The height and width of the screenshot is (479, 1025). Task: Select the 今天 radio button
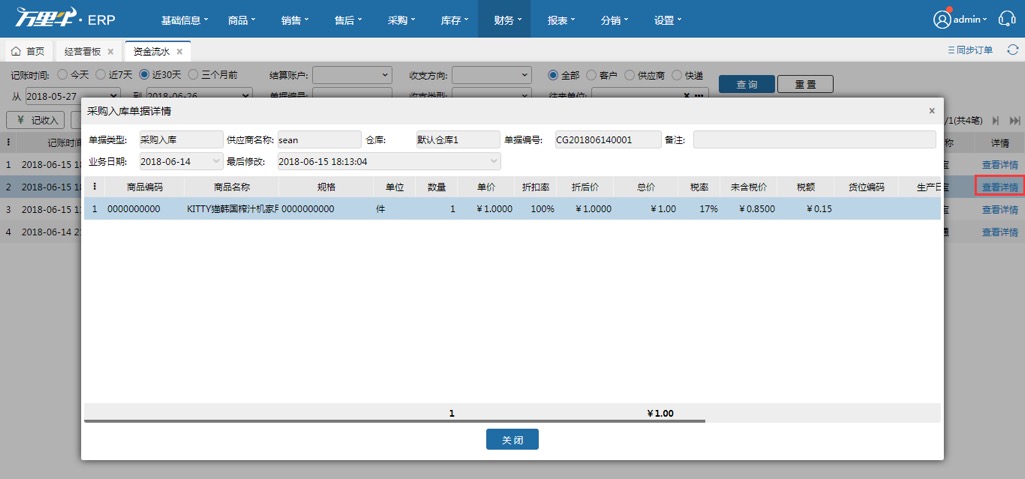point(63,75)
